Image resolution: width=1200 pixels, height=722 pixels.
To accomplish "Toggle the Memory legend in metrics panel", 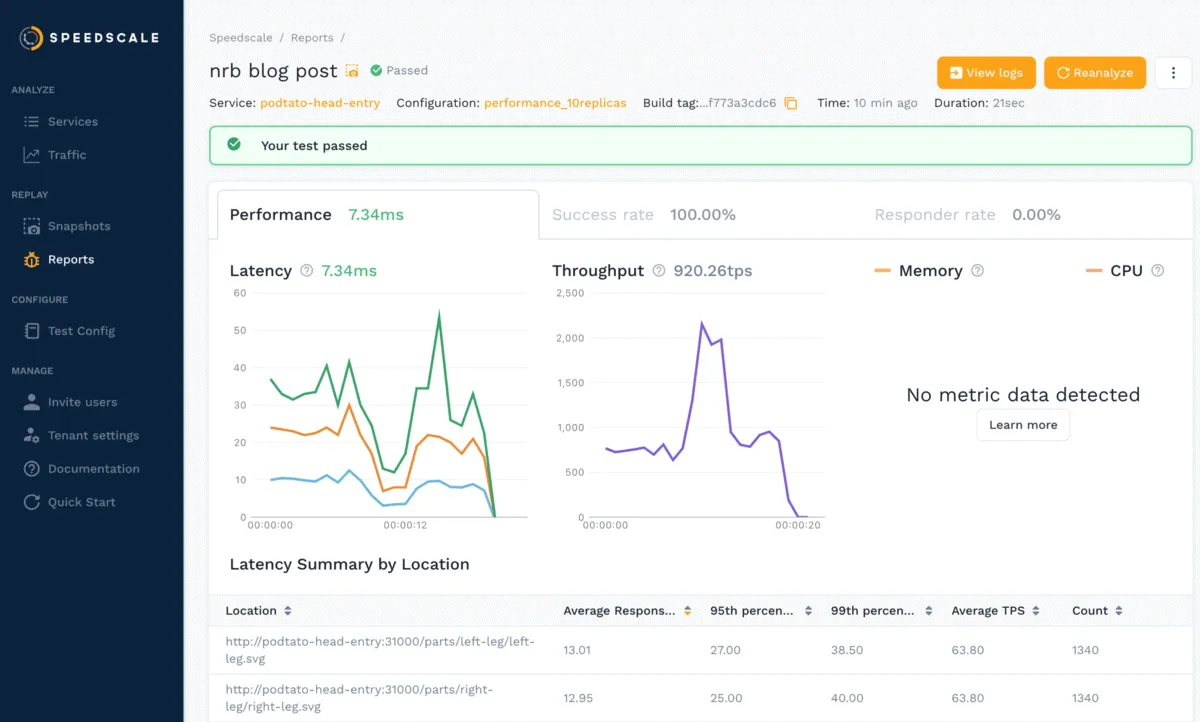I will point(881,270).
